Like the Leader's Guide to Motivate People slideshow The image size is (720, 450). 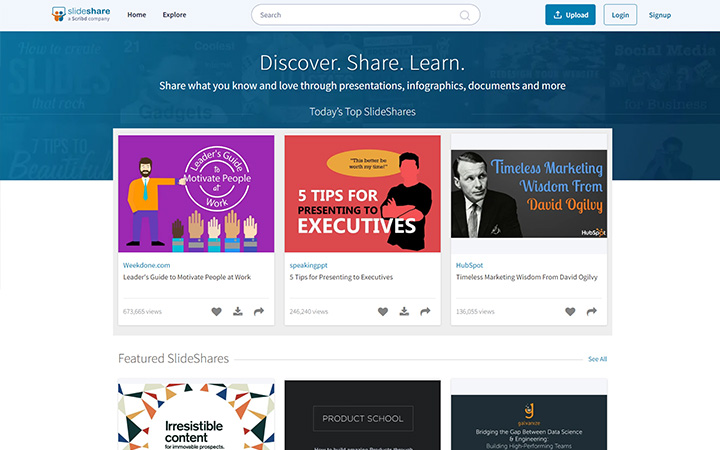point(217,312)
